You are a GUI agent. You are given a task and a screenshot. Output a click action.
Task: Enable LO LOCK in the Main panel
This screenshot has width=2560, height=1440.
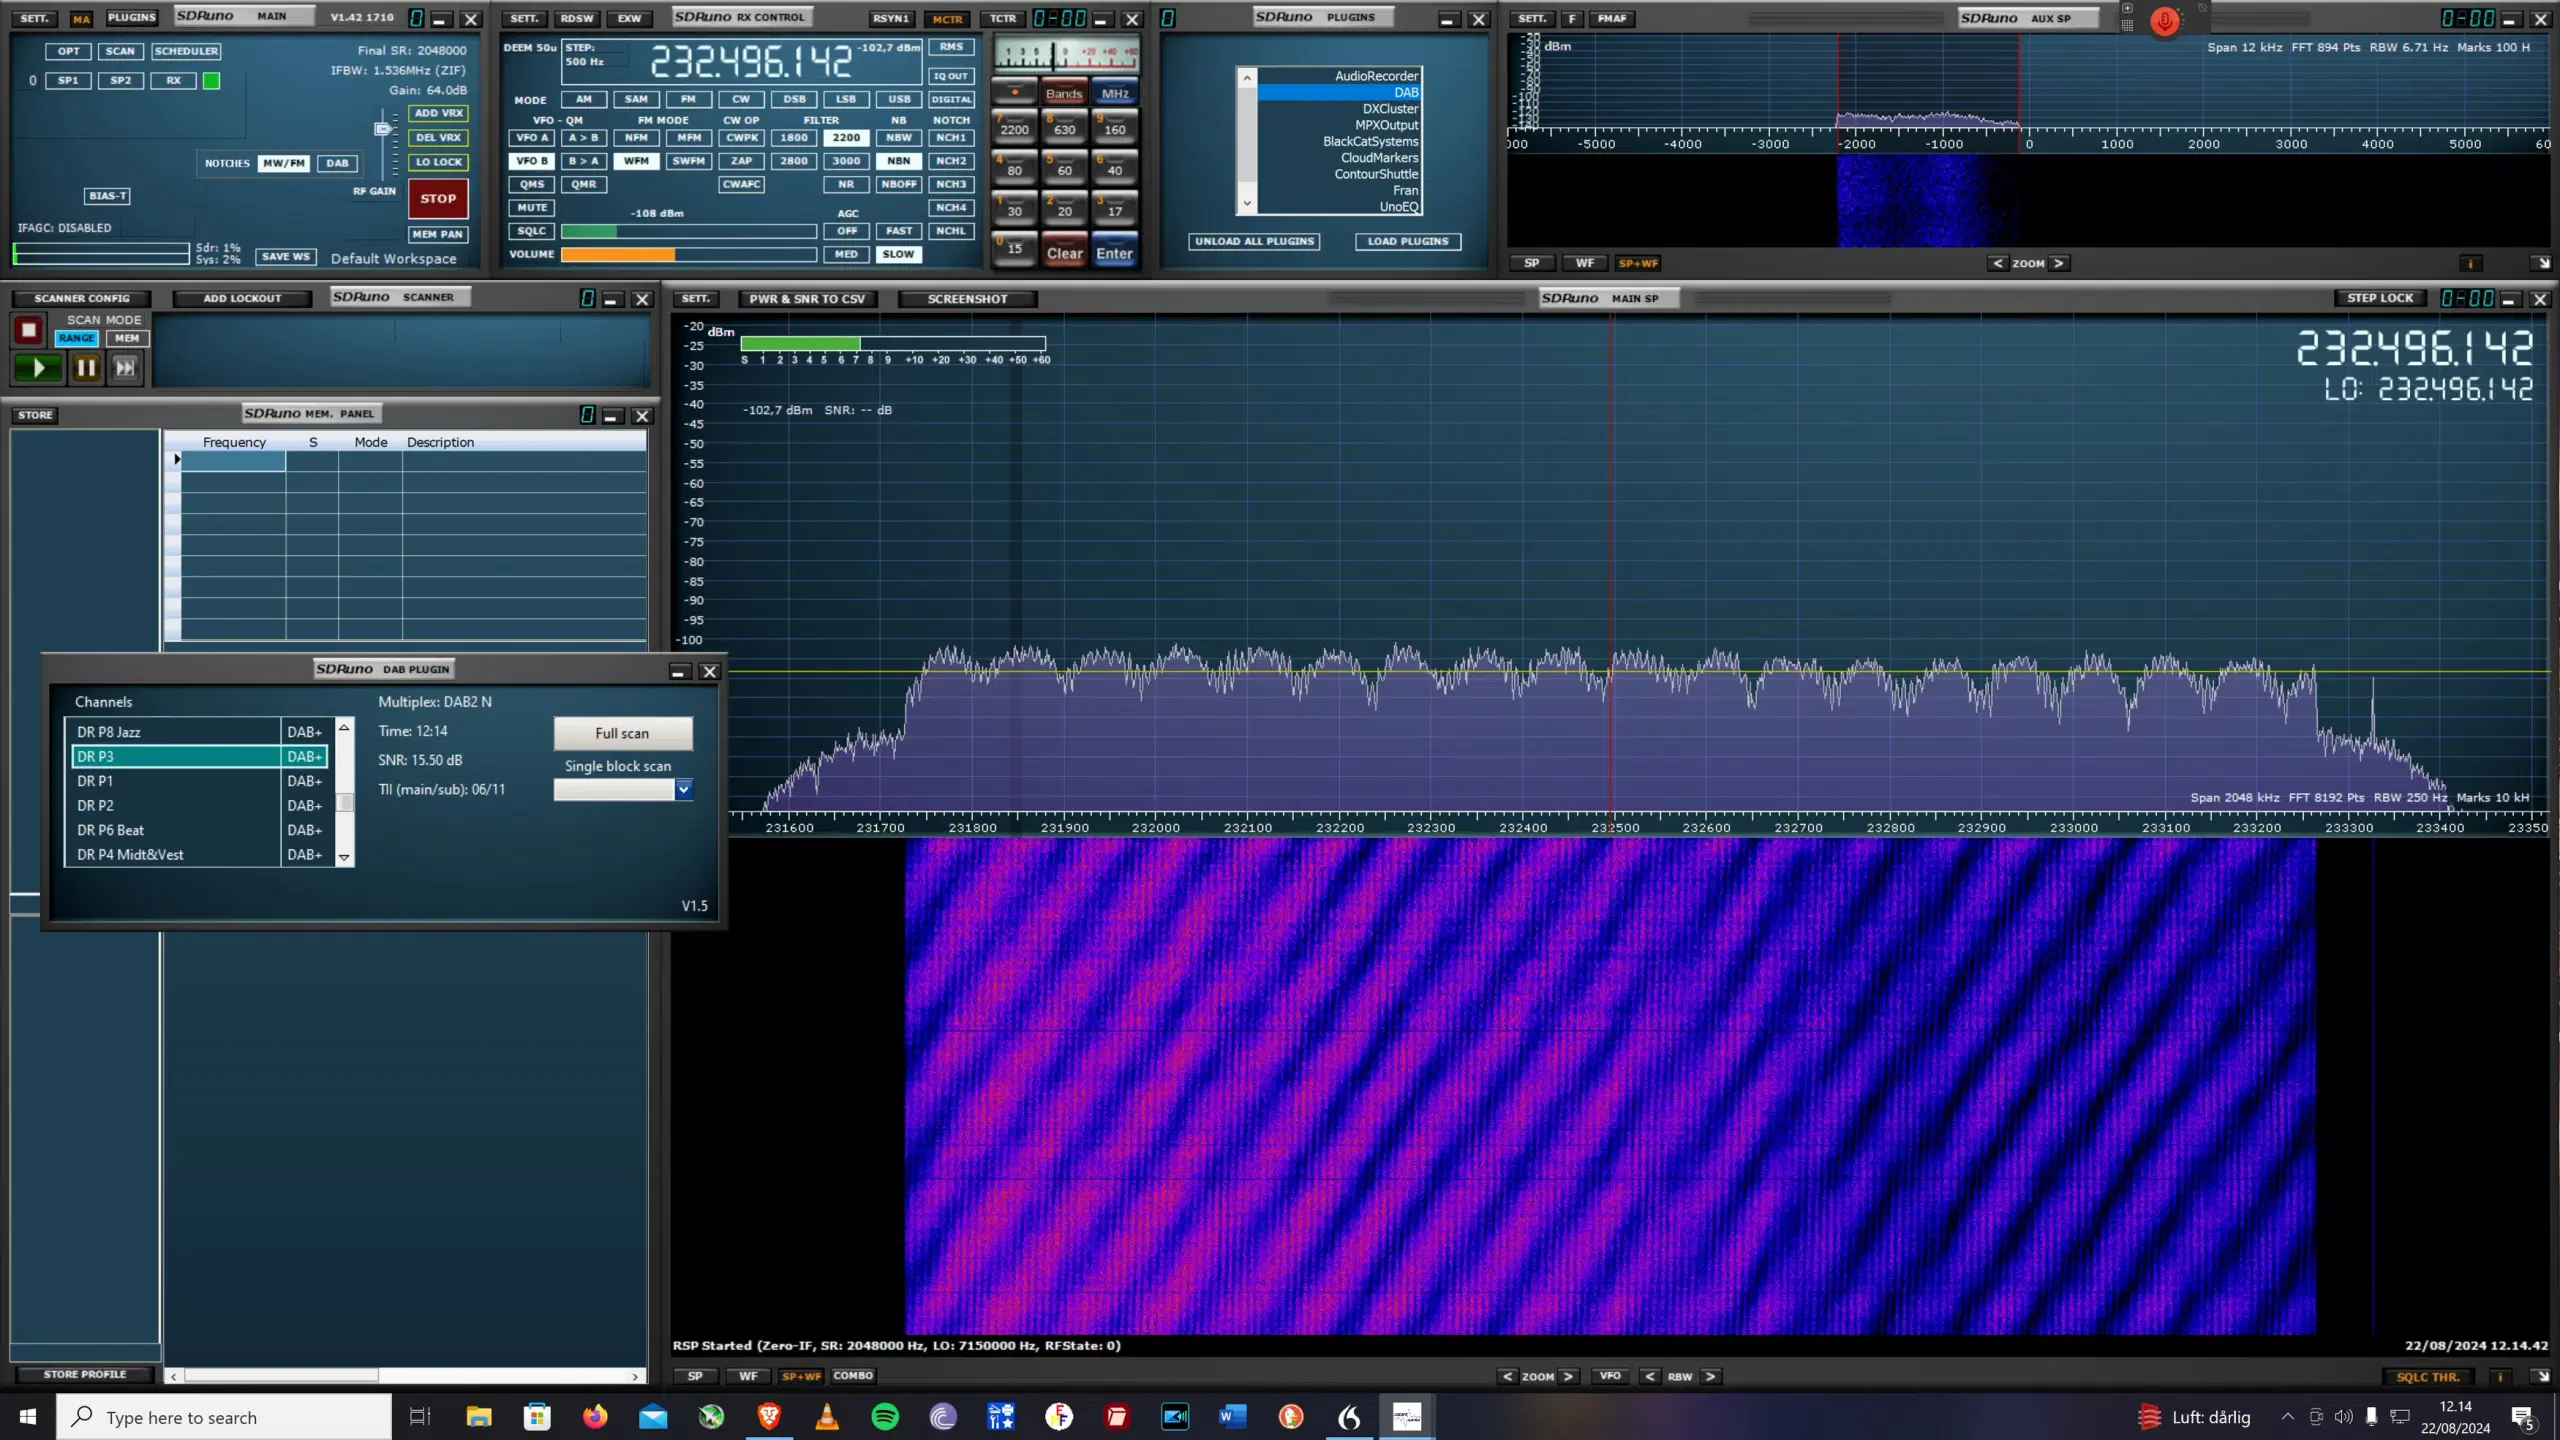click(x=439, y=162)
